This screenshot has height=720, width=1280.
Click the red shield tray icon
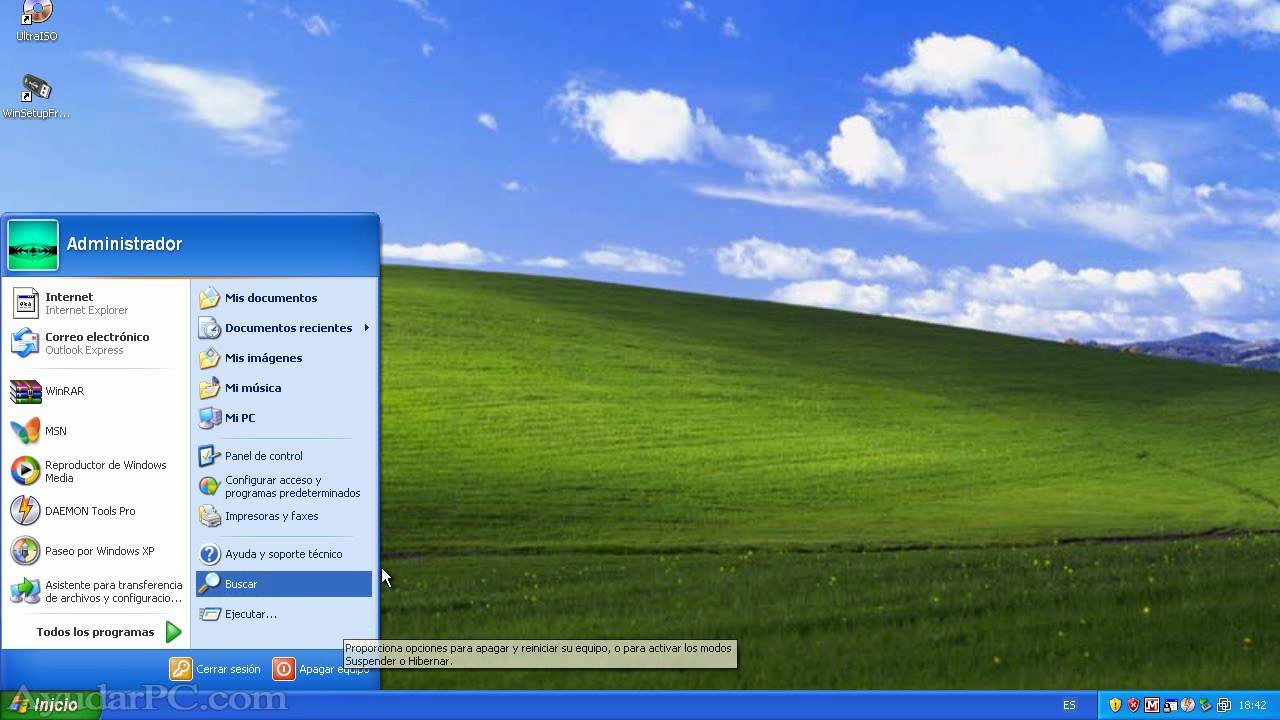(x=1133, y=705)
